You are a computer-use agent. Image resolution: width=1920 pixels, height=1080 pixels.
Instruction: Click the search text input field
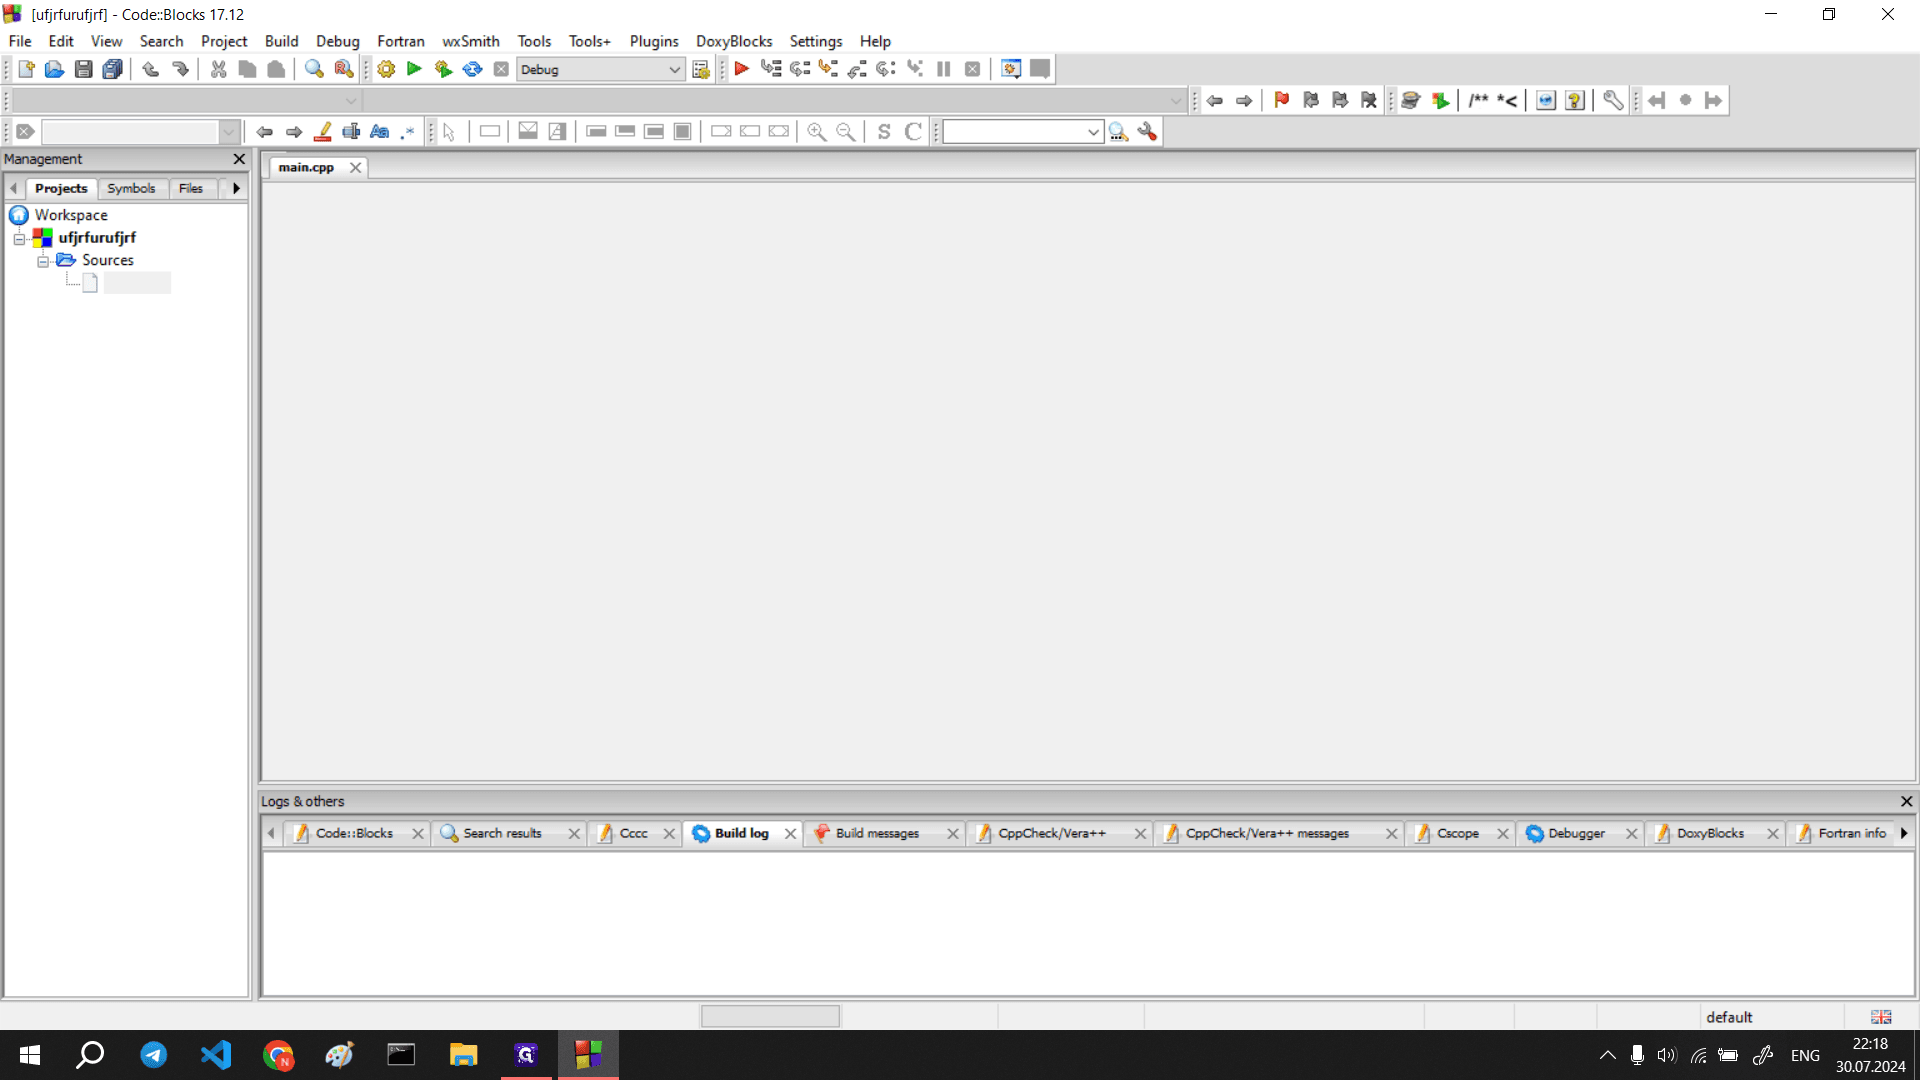[1013, 132]
